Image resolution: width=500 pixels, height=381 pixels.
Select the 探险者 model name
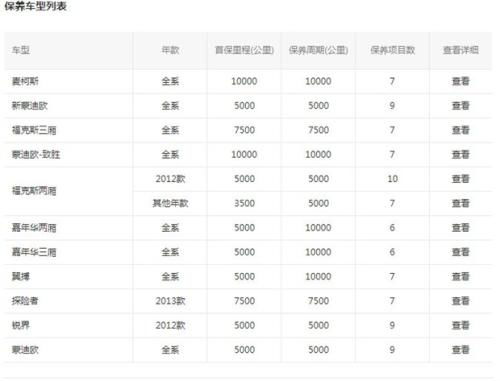coord(25,301)
